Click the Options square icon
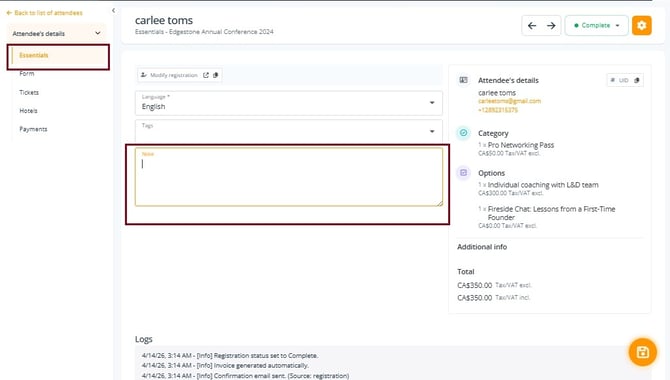 (463, 173)
